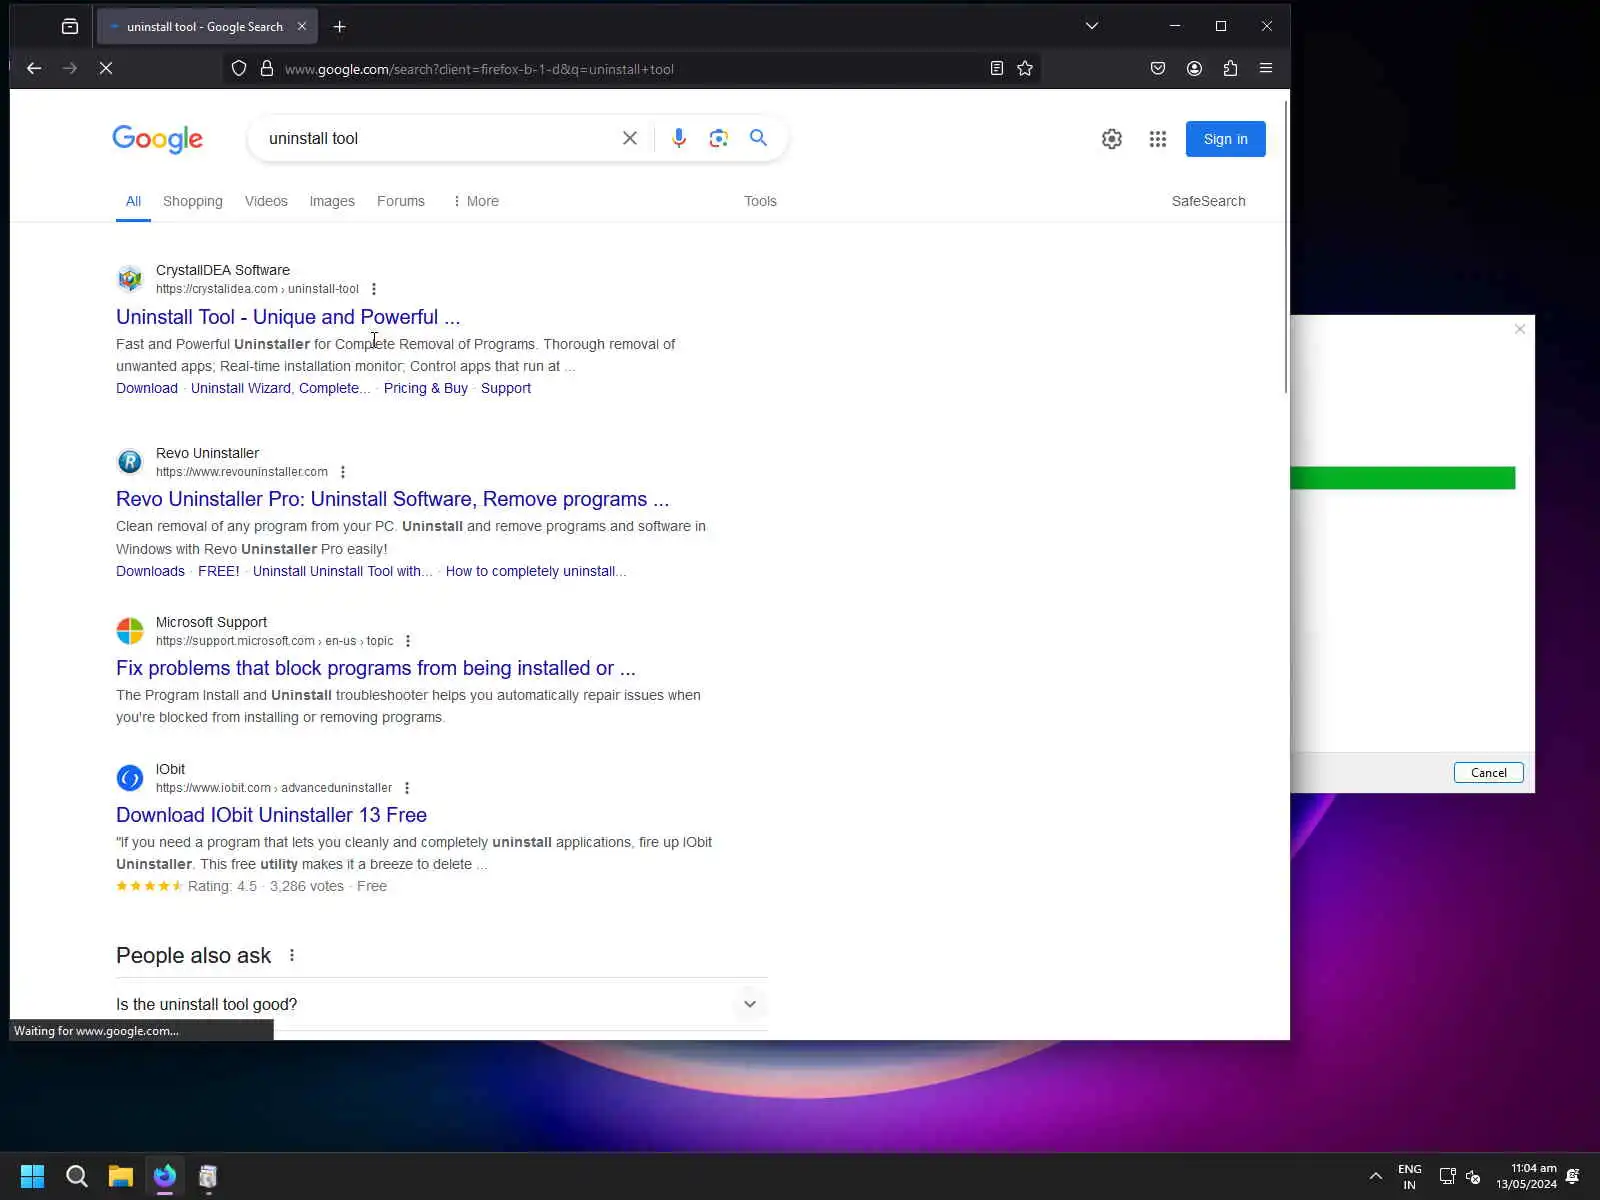Open the CrystalIDEA Support sitelink
This screenshot has width=1600, height=1200.
[506, 388]
